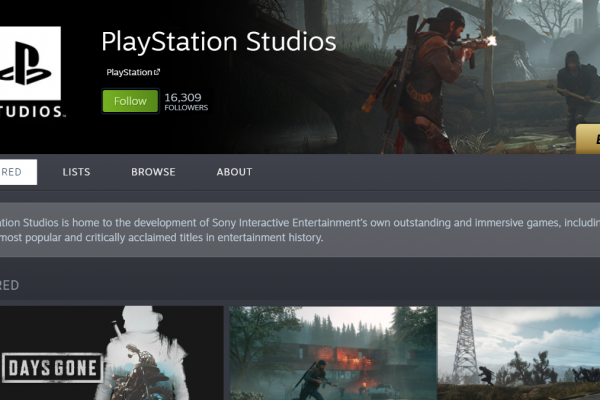Click the PlayStation Studios logo avatar

[x=31, y=72]
